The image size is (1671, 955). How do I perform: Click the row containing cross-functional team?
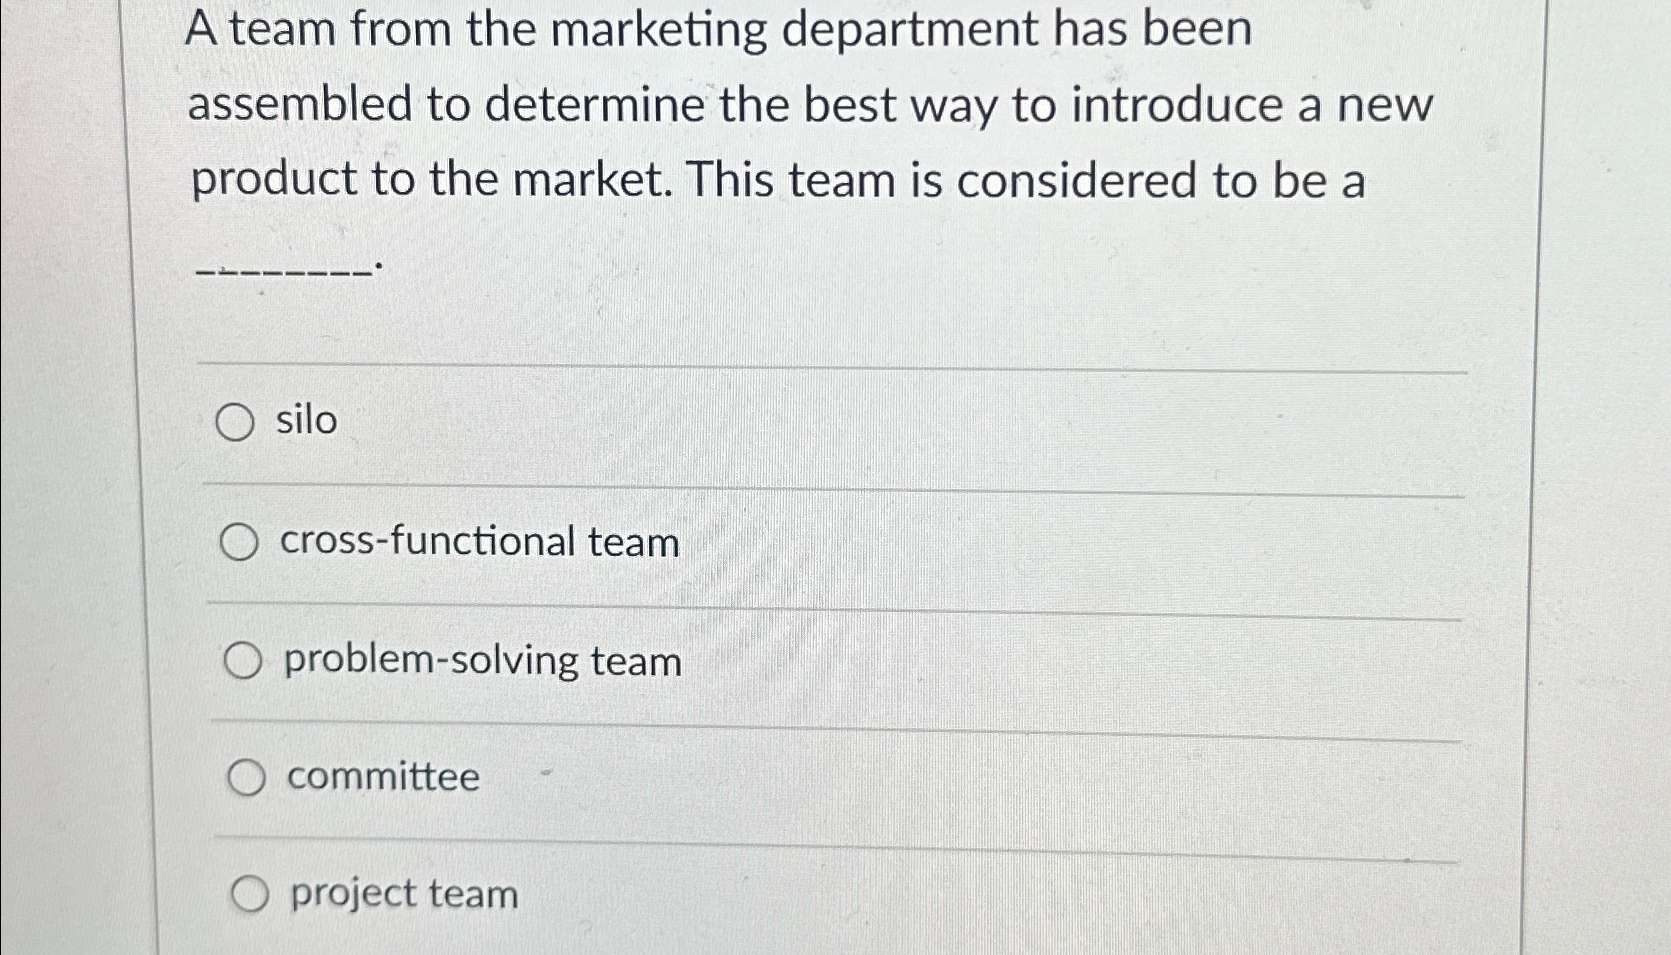tap(830, 543)
